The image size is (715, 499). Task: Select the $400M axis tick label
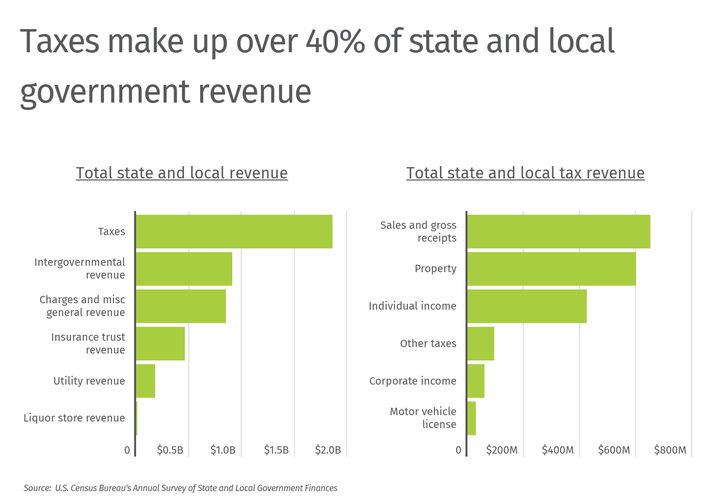pos(557,451)
